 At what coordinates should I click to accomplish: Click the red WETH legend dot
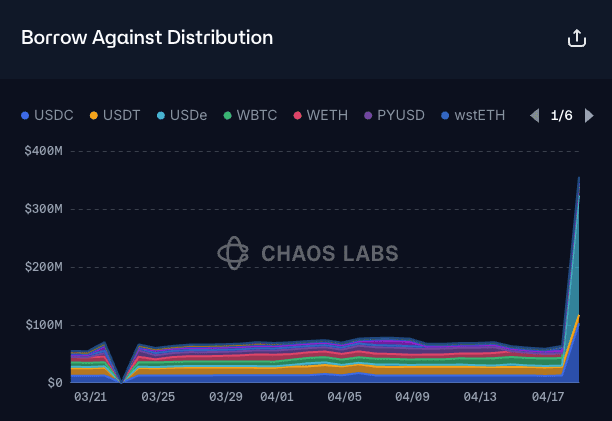[x=297, y=116]
